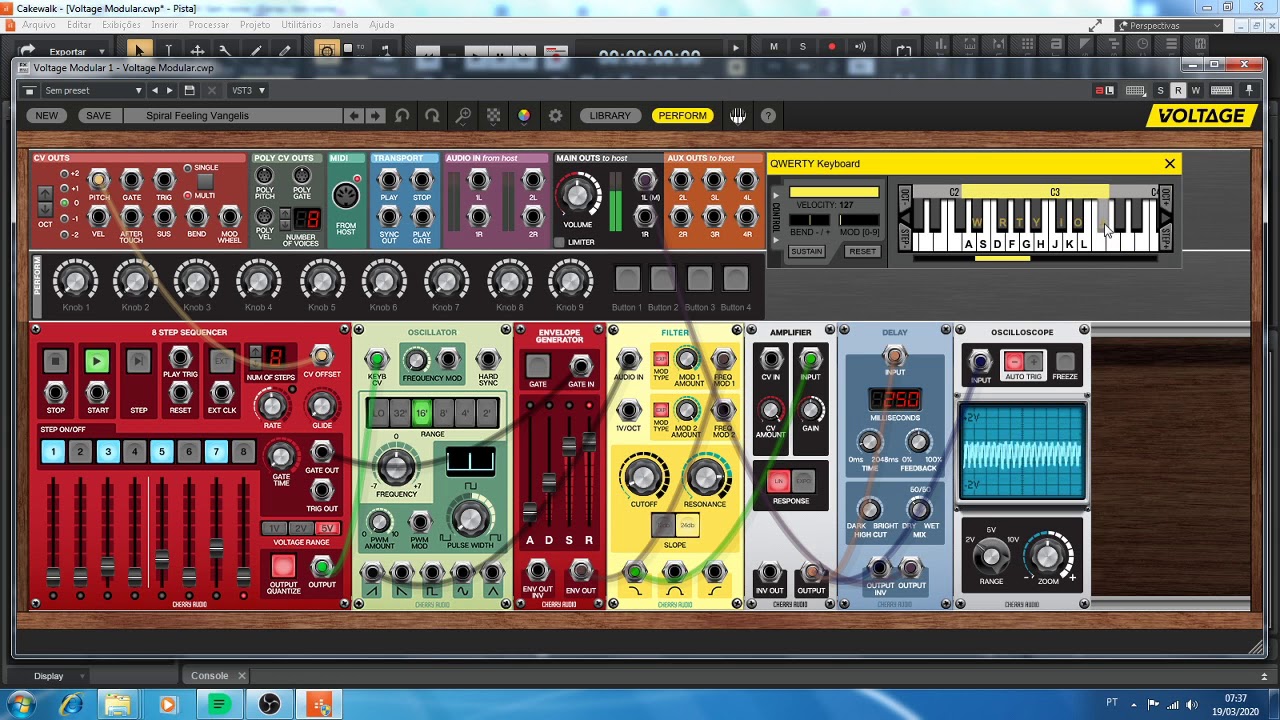1280x720 pixels.
Task: Click the QWERTY keyboard velocity bar
Action: [833, 192]
